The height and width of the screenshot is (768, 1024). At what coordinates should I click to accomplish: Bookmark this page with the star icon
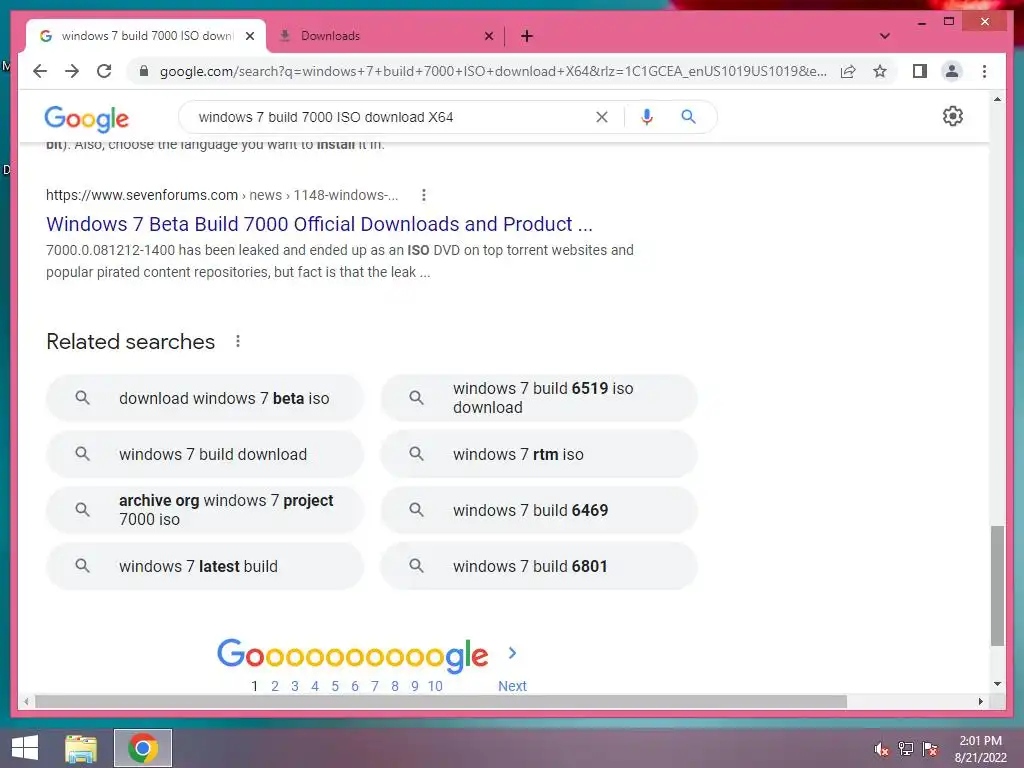point(880,71)
